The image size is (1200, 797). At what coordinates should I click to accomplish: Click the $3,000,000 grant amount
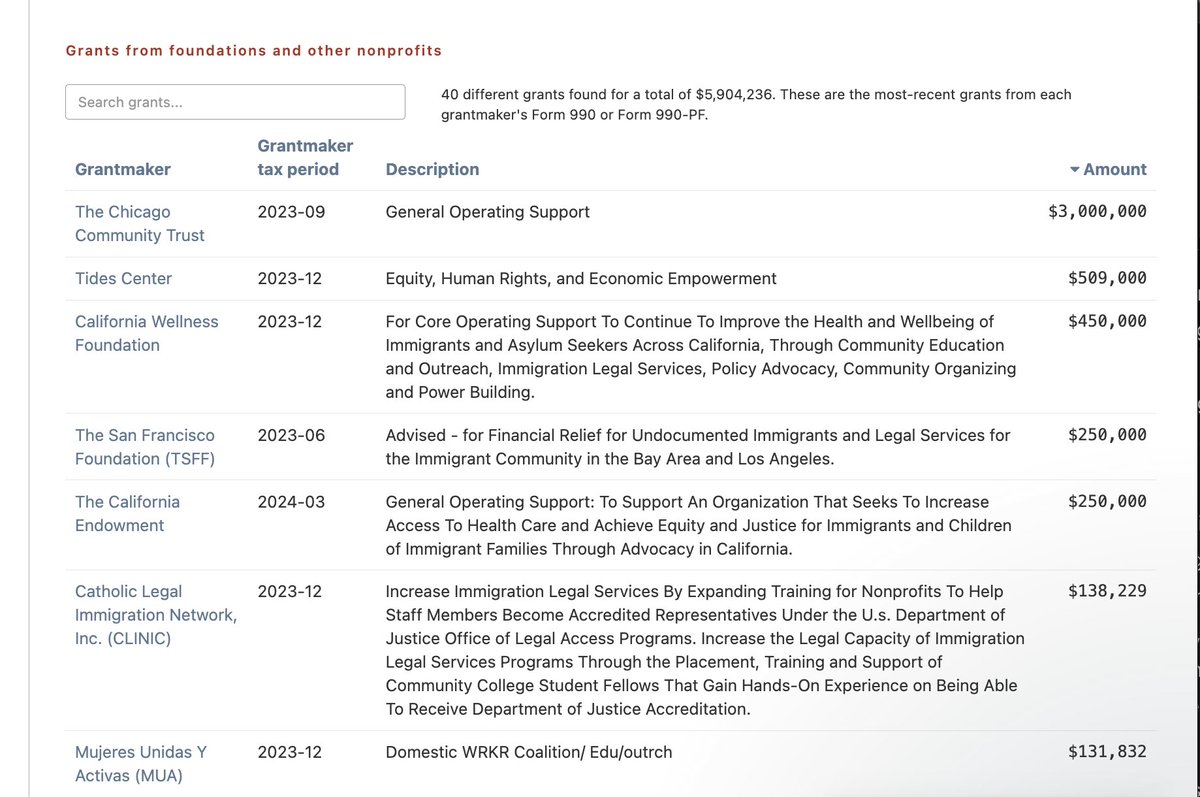tap(1097, 212)
